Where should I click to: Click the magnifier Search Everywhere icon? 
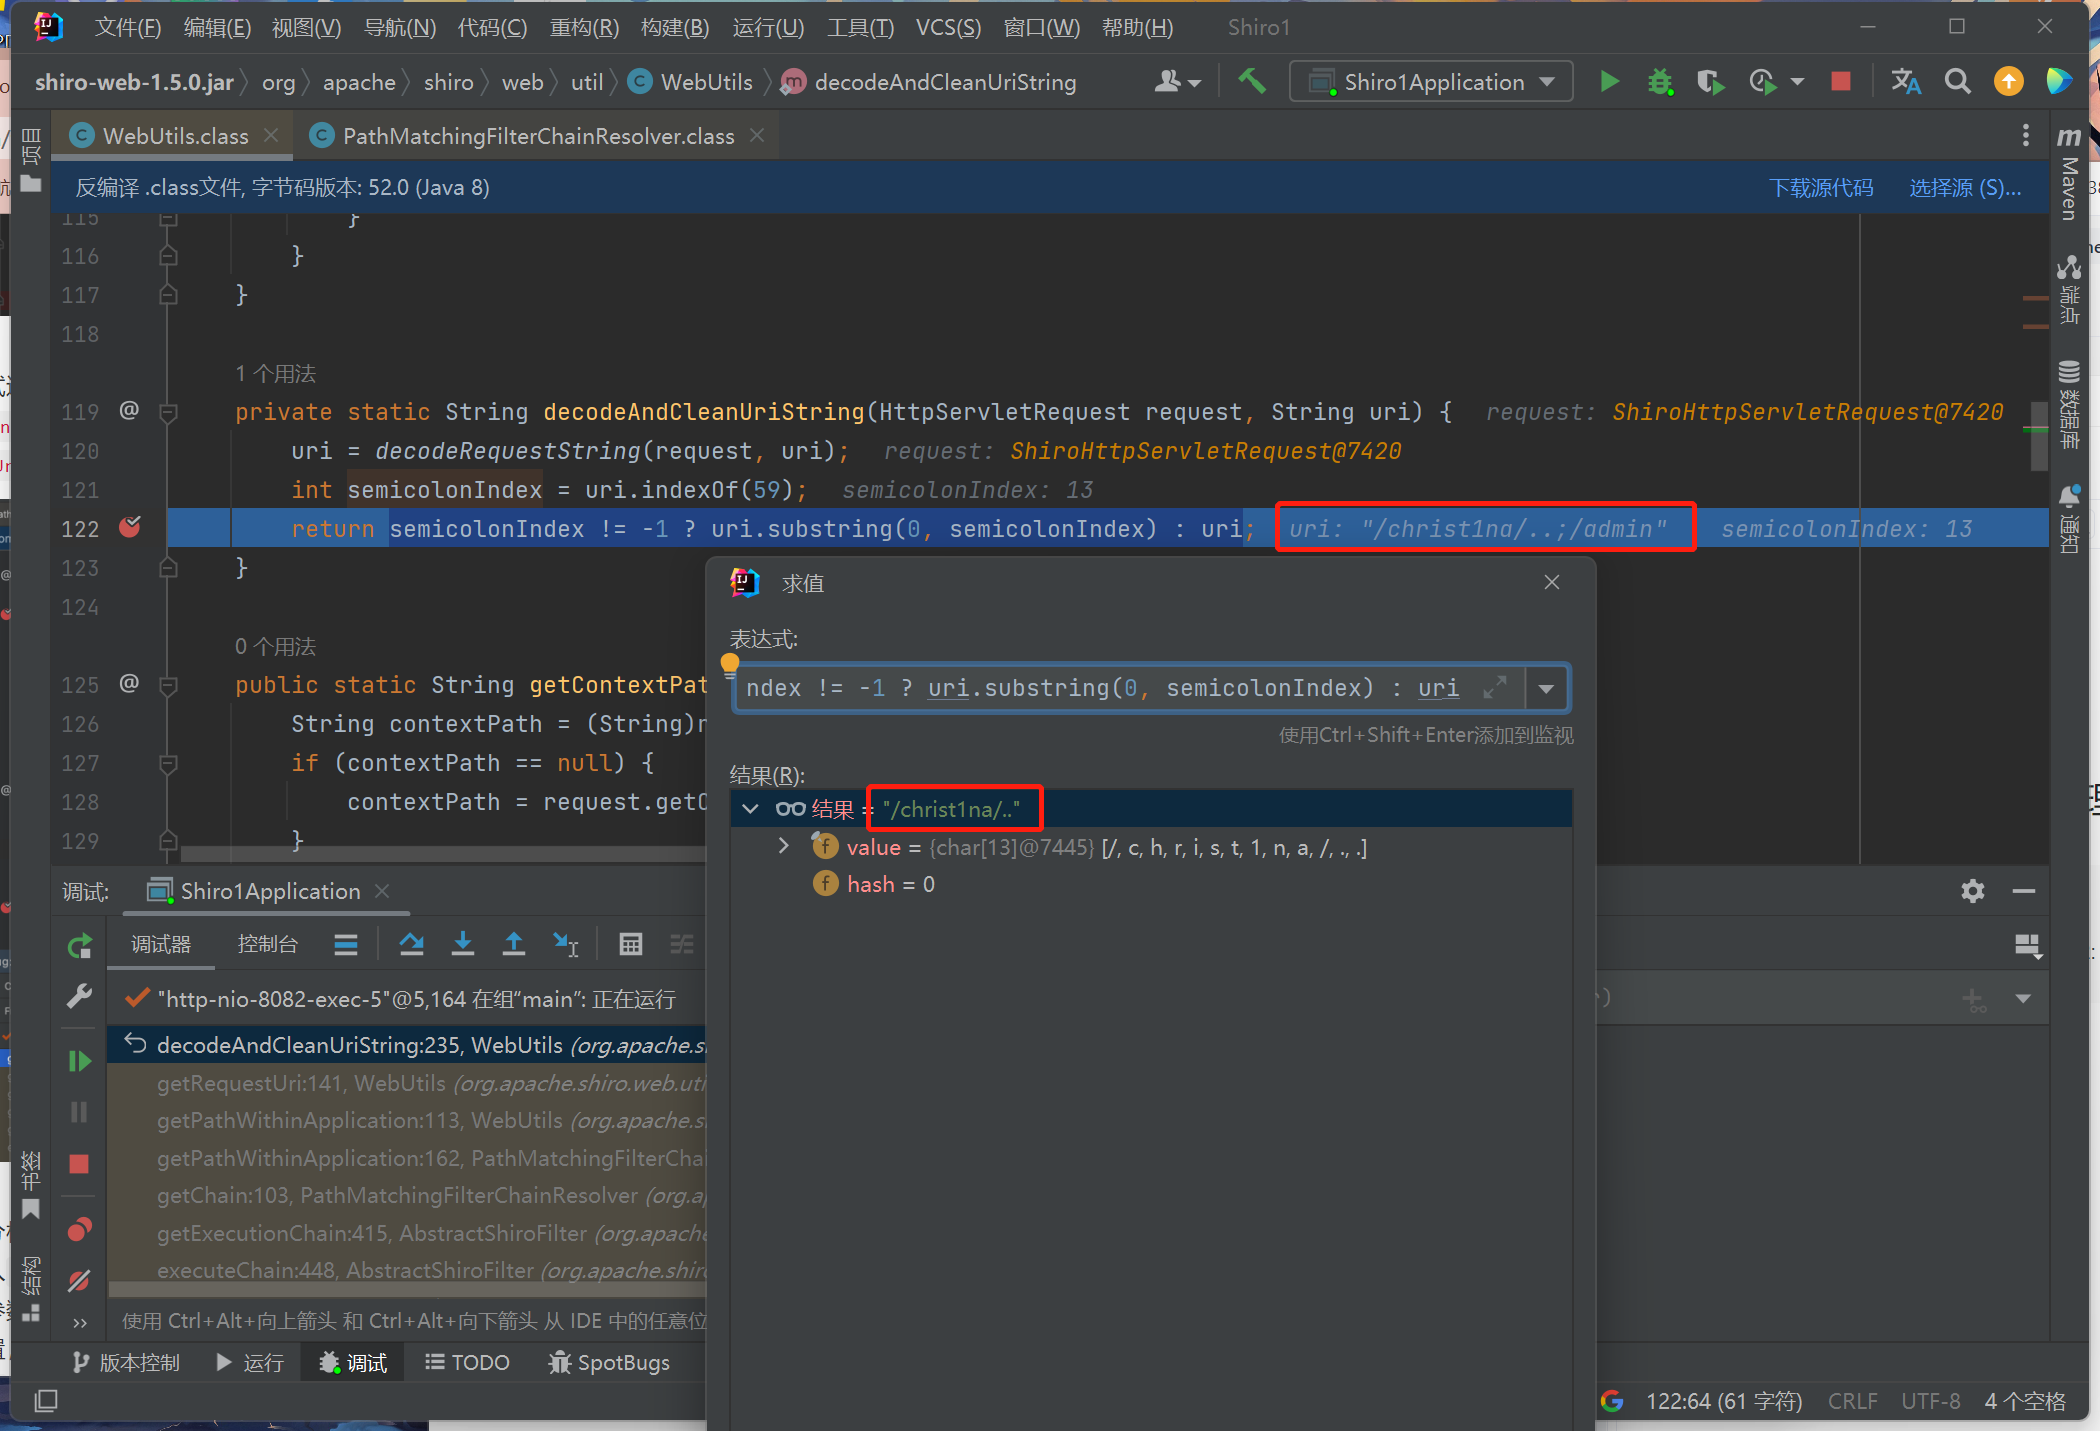coord(1957,82)
